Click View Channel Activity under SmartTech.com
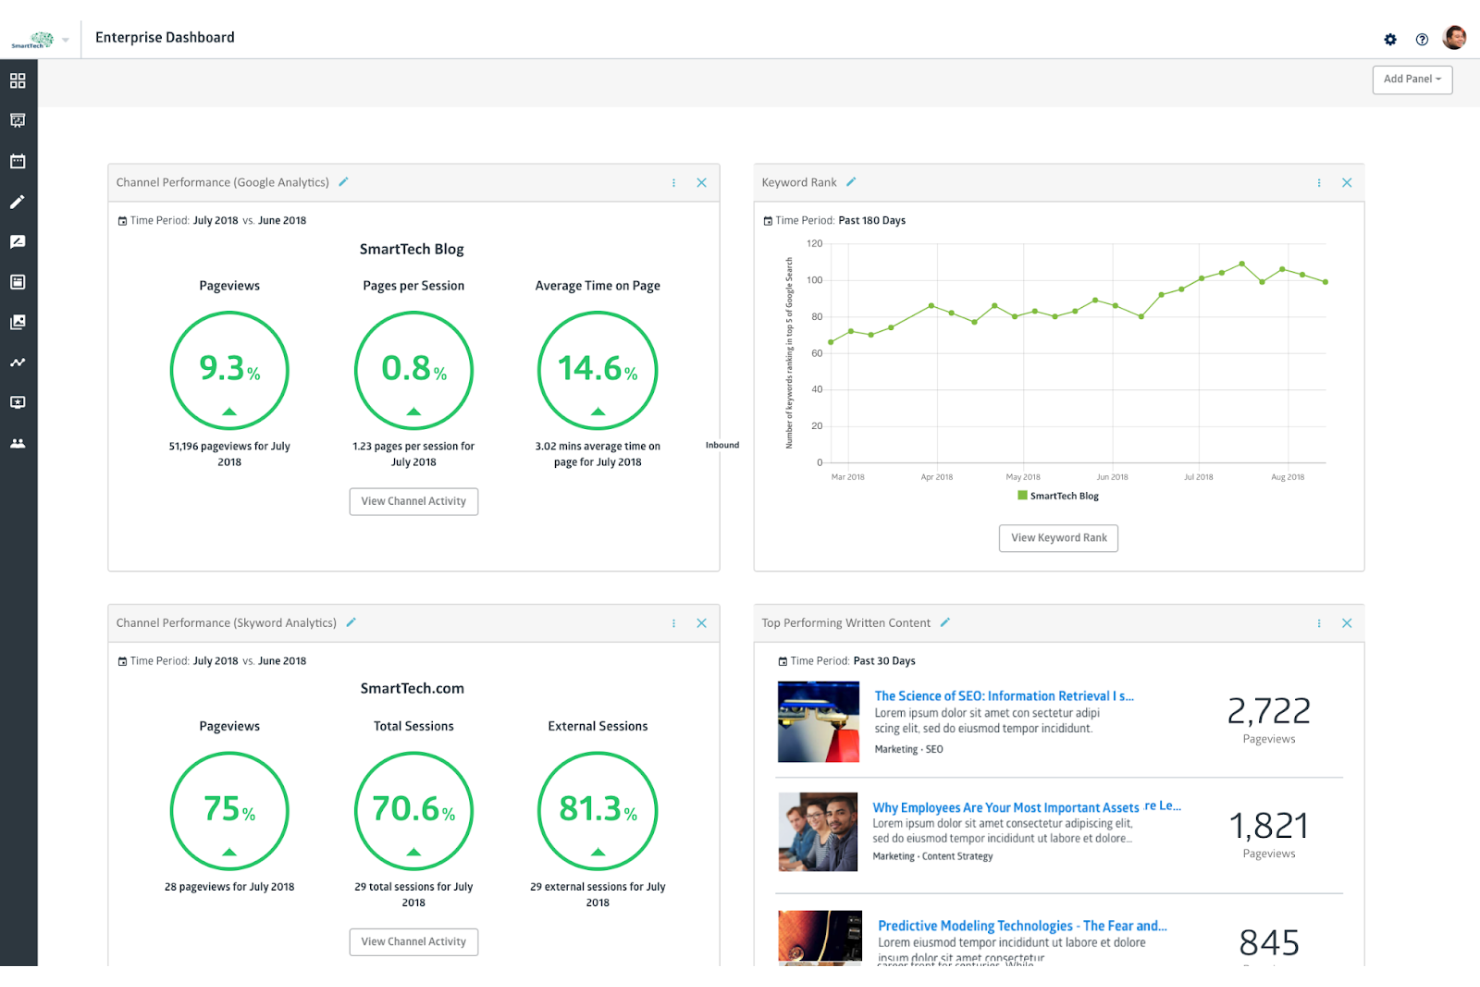Screen dimensions: 1480x987 tap(414, 942)
